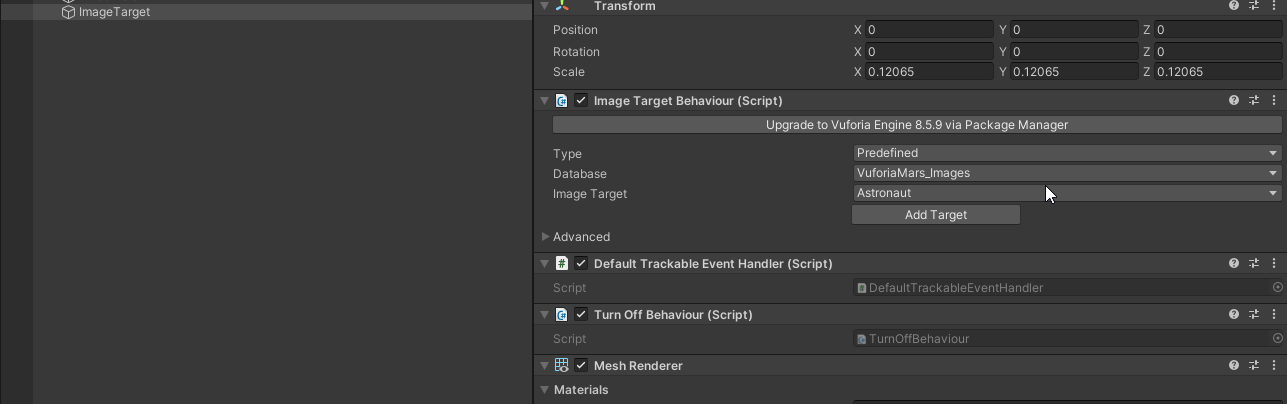Click the Image Target property label
This screenshot has width=1287, height=404.
(x=590, y=194)
